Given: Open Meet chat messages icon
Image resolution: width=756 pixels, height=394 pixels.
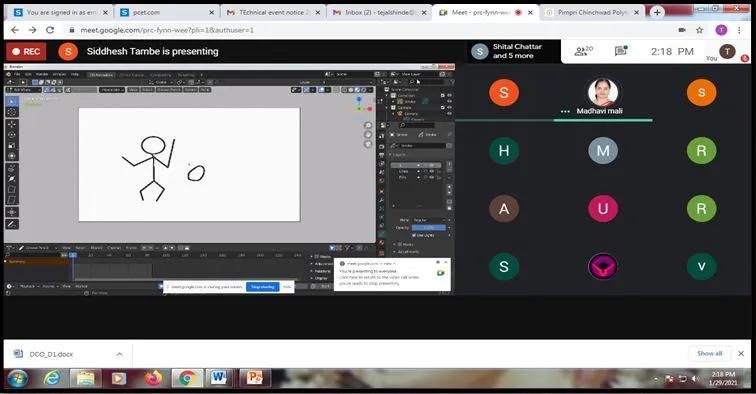Looking at the screenshot, I should [x=621, y=51].
